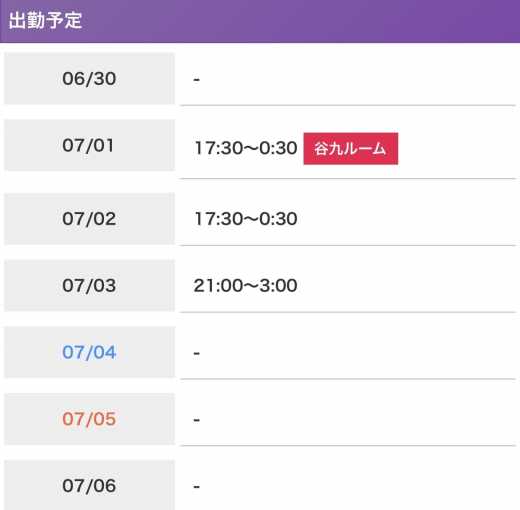Select the red 07/05 date cell
Image resolution: width=520 pixels, height=510 pixels.
point(89,419)
